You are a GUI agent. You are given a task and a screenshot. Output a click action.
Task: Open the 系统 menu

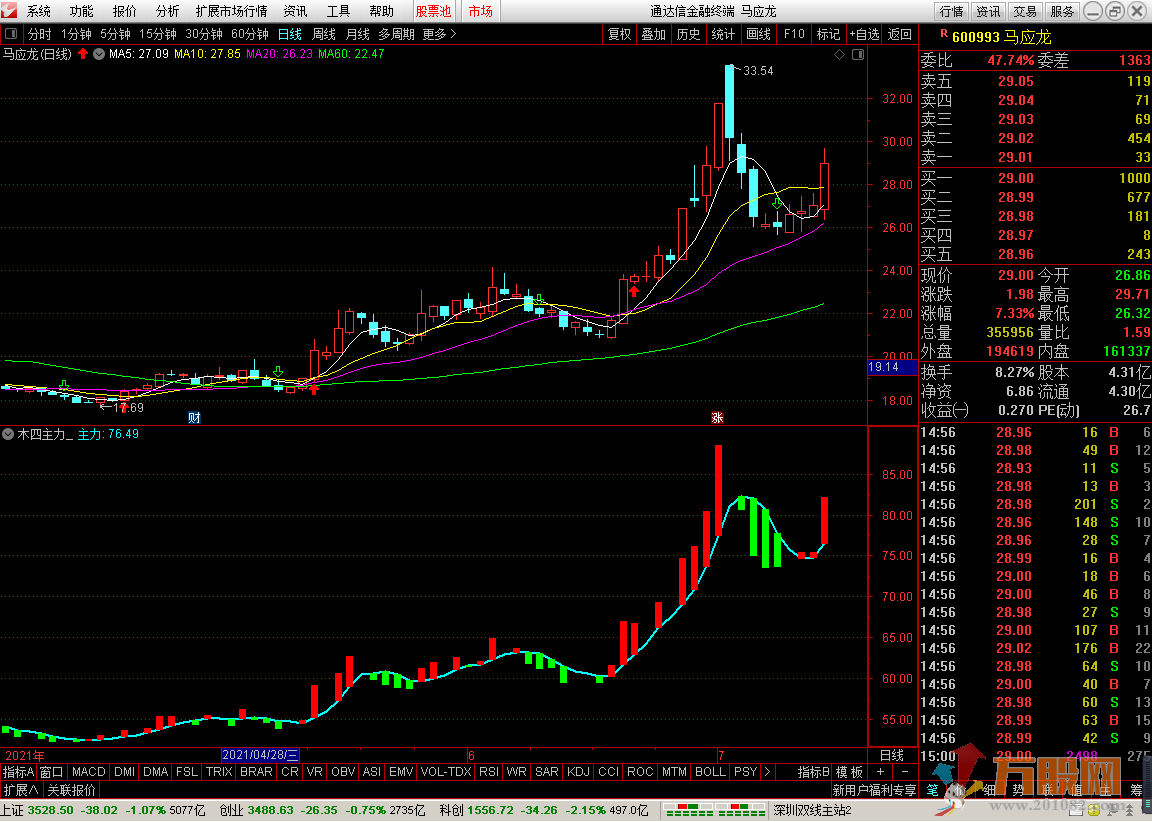[x=39, y=11]
